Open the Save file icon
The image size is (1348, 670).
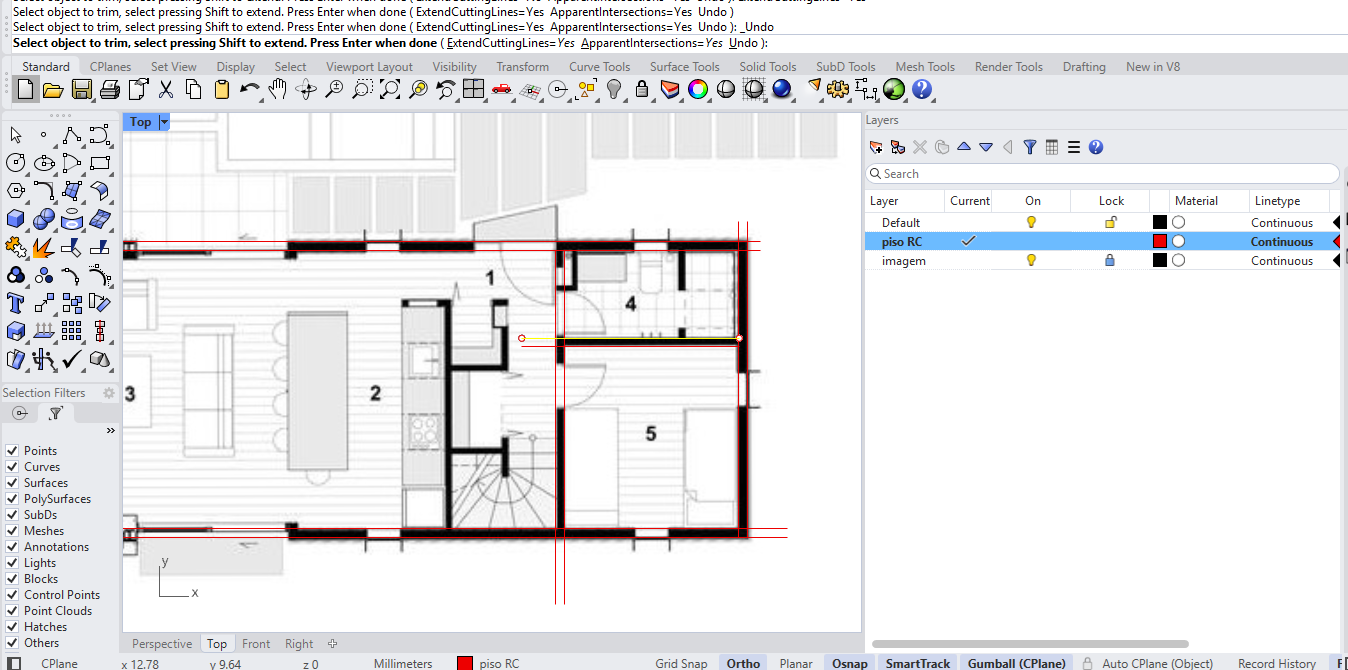click(82, 90)
